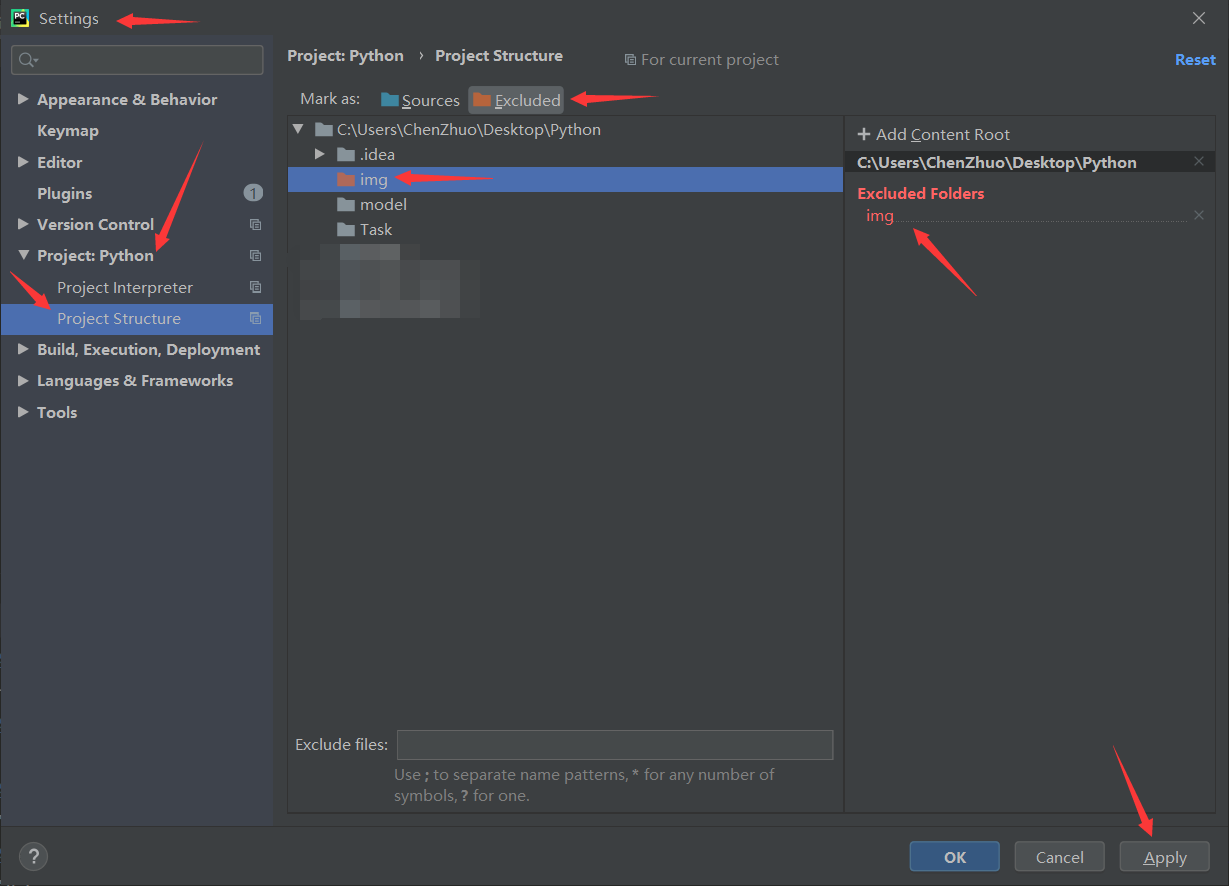Viewport: 1229px width, 886px height.
Task: Click the Apply button
Action: point(1164,857)
